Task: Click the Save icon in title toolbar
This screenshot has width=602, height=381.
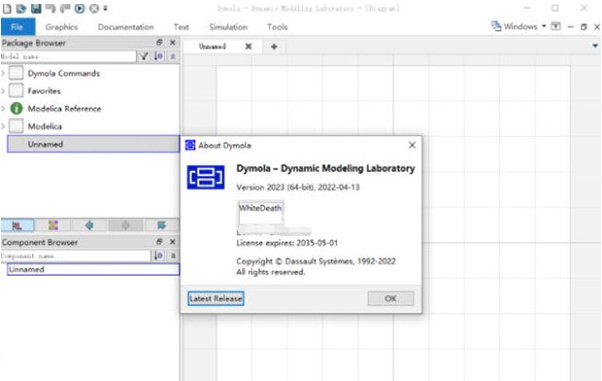Action: [36, 8]
